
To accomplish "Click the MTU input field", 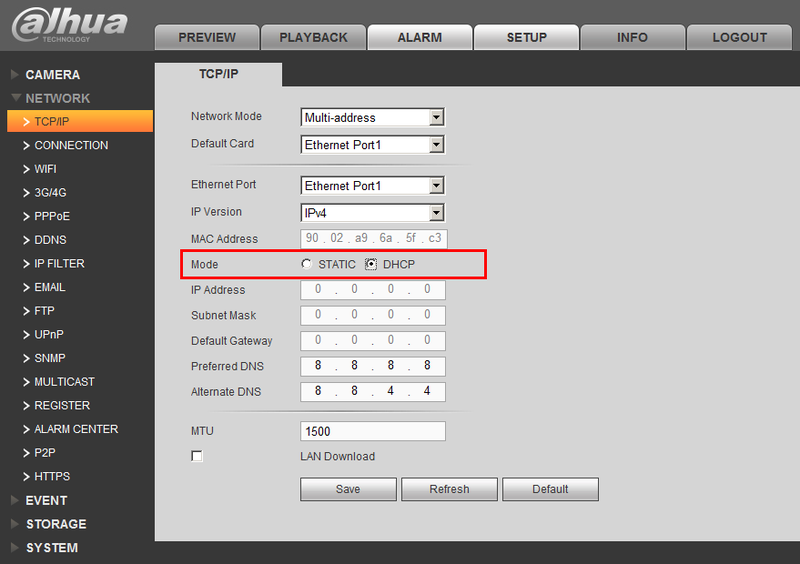I will (372, 432).
